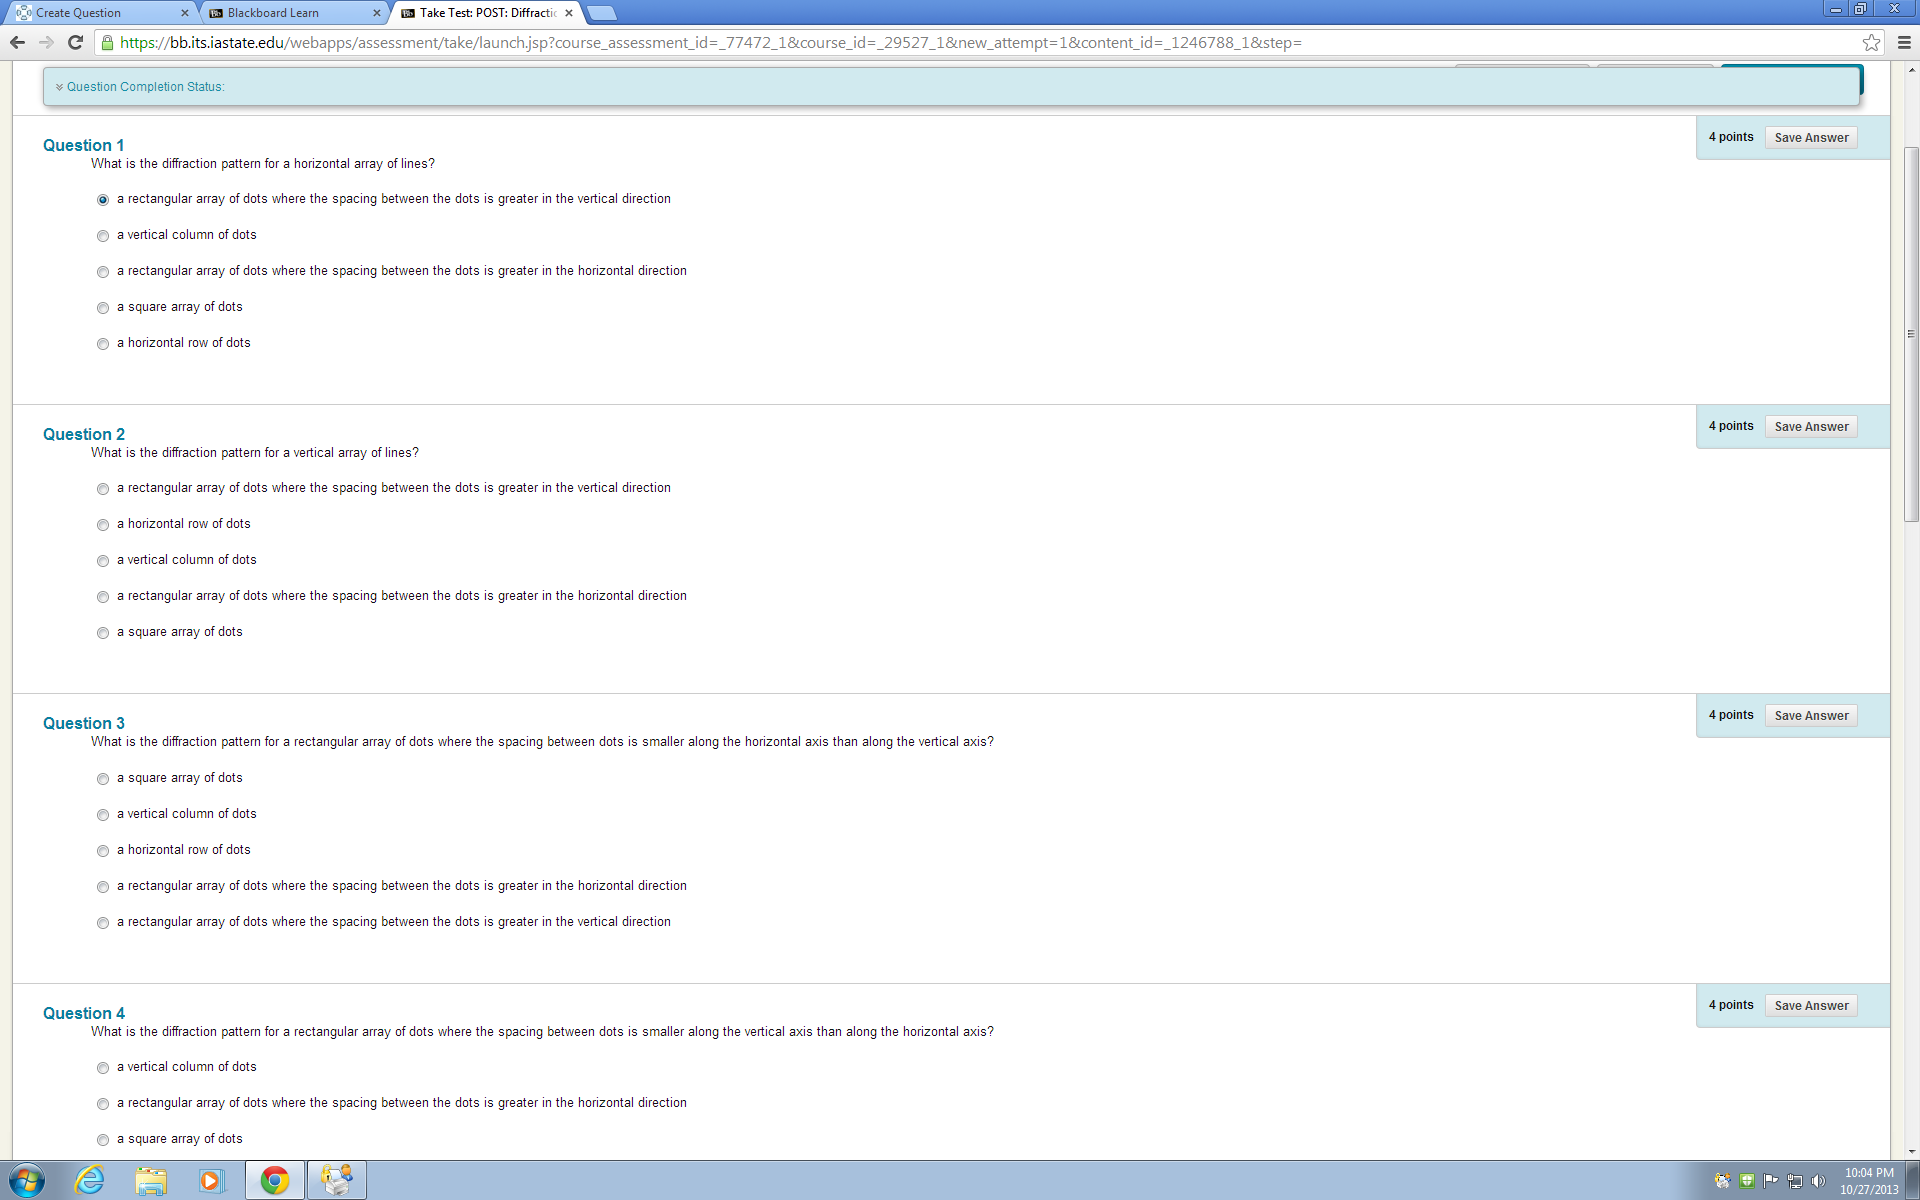Question 4: select rectangular array greater horizontal spacing
Image resolution: width=1920 pixels, height=1200 pixels.
[x=103, y=1104]
